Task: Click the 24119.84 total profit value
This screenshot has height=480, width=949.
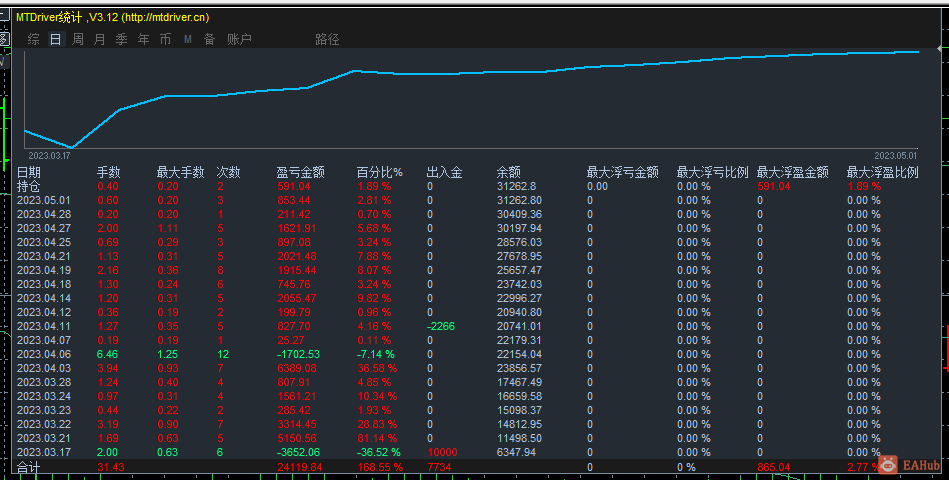Action: pyautogui.click(x=300, y=467)
